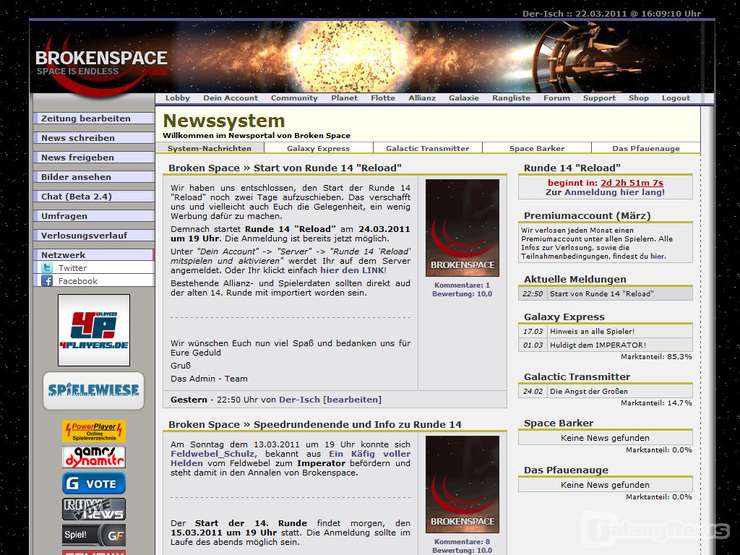Click 'Keine News gefunden' under Space Barker
Screen dimensions: 740x555
pos(605,438)
